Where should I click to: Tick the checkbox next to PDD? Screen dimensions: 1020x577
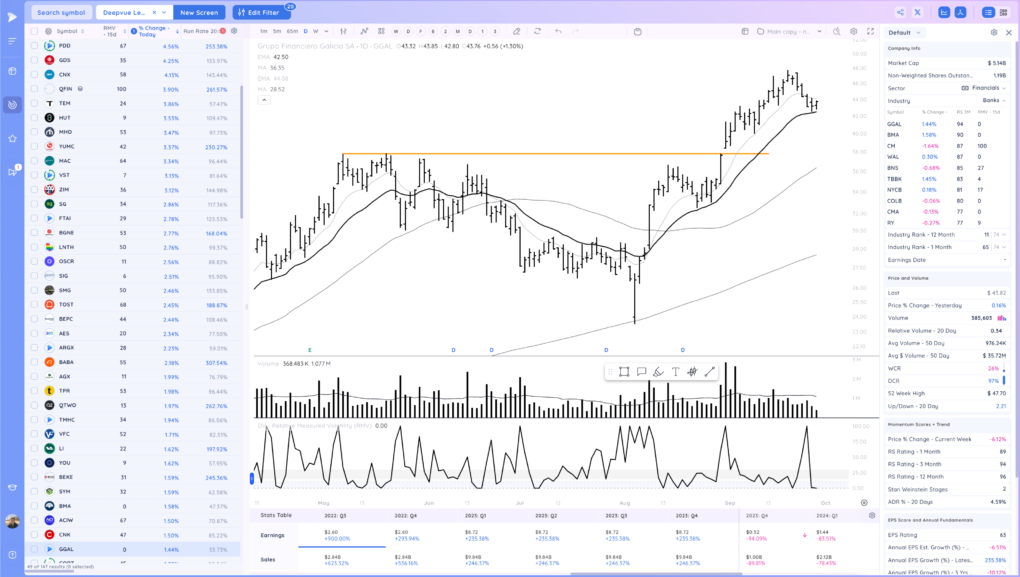coord(34,46)
